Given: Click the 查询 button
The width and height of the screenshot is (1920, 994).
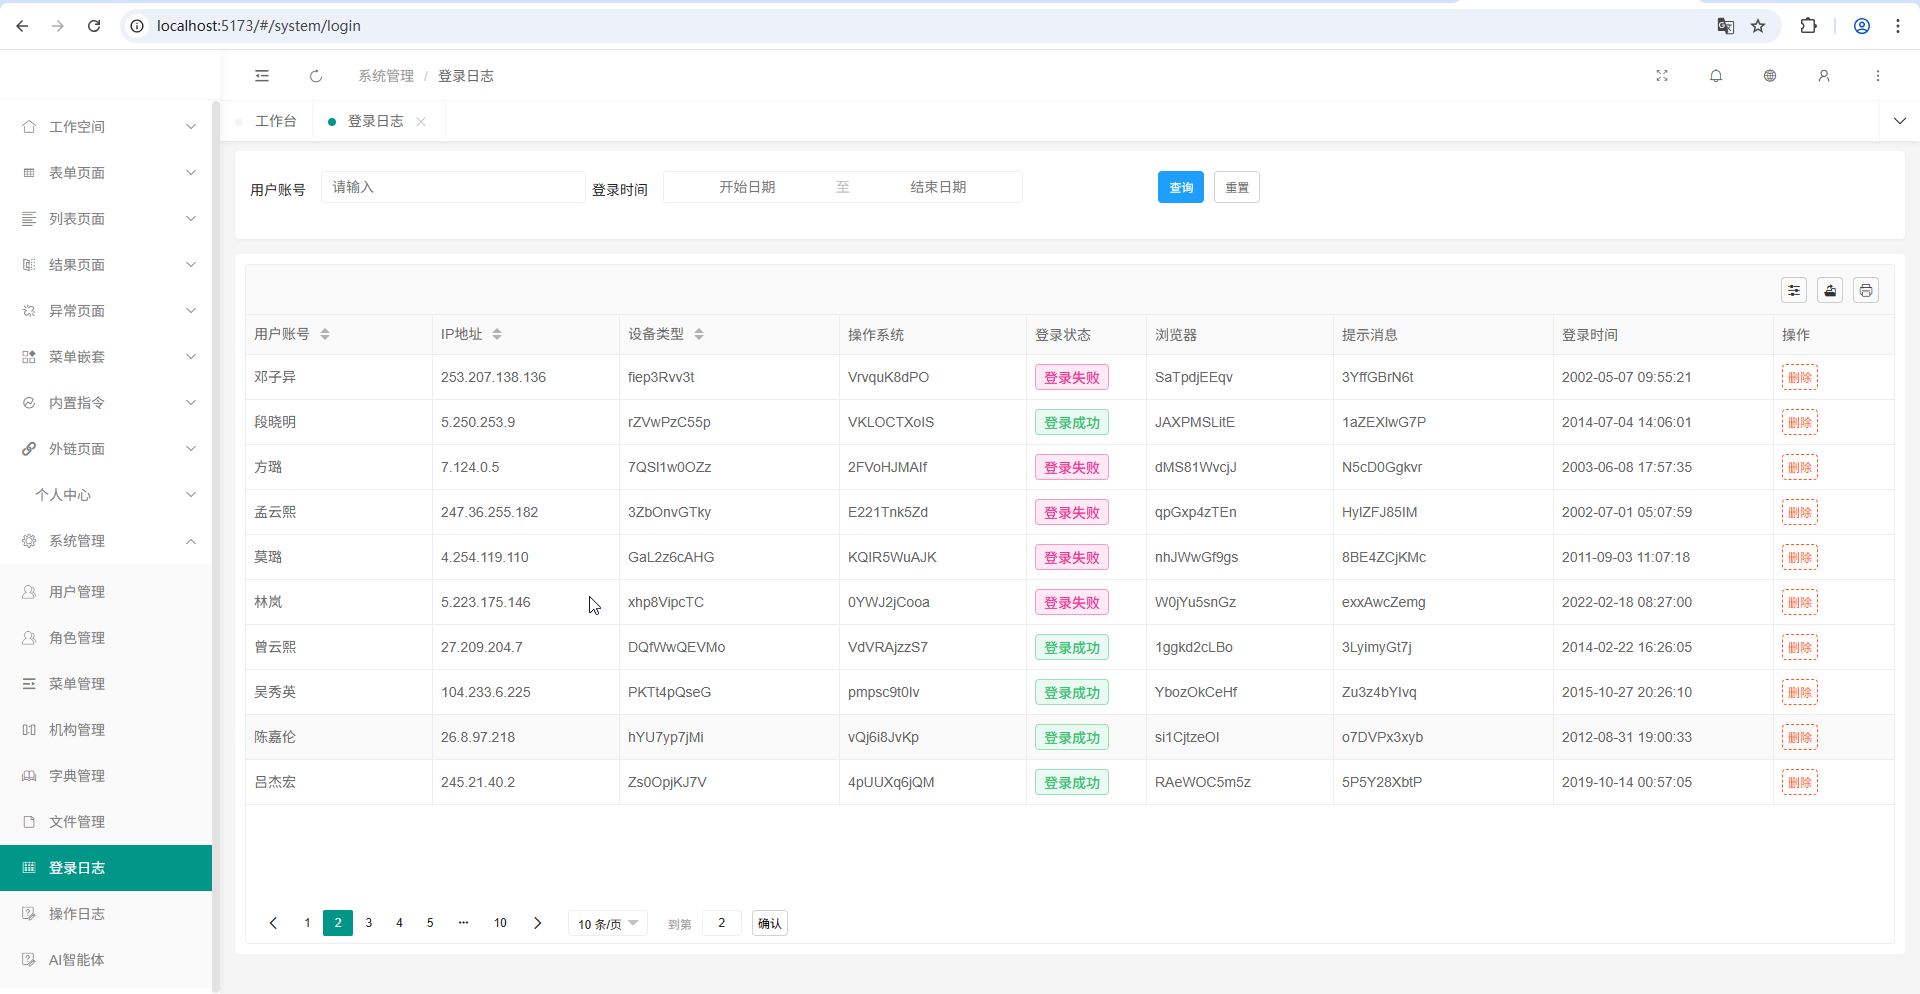Looking at the screenshot, I should [x=1181, y=187].
